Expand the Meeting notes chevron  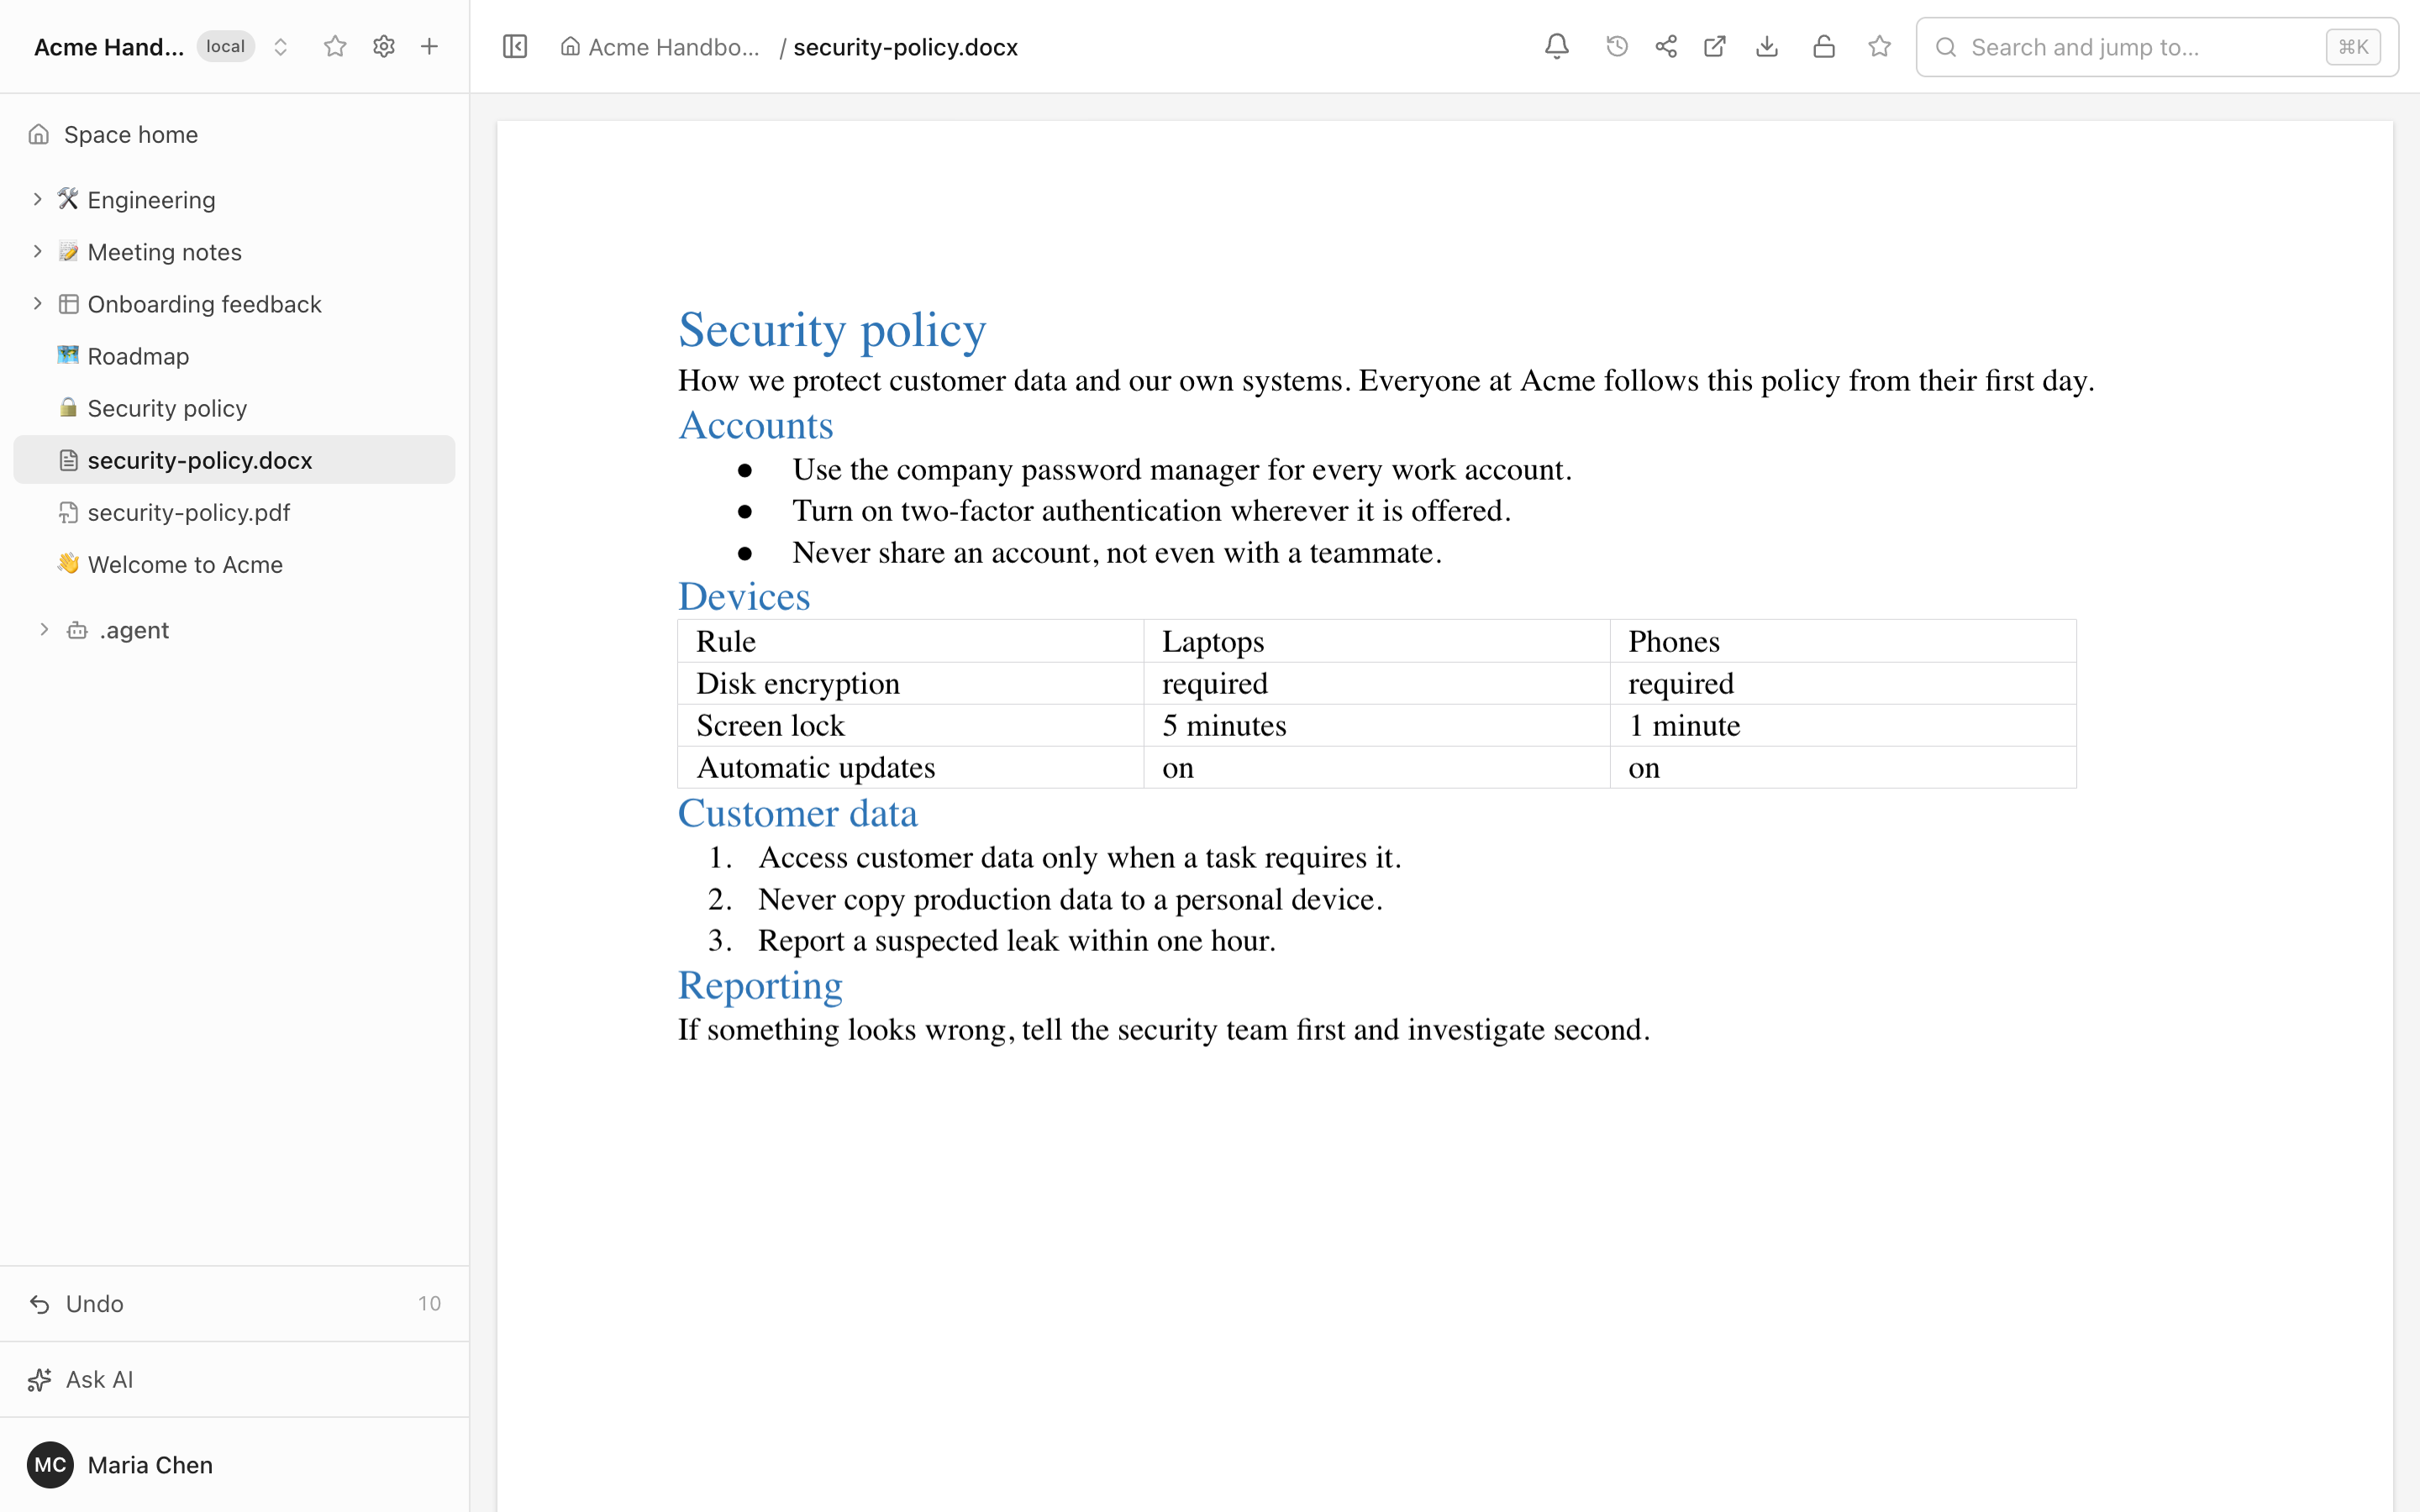click(x=37, y=251)
